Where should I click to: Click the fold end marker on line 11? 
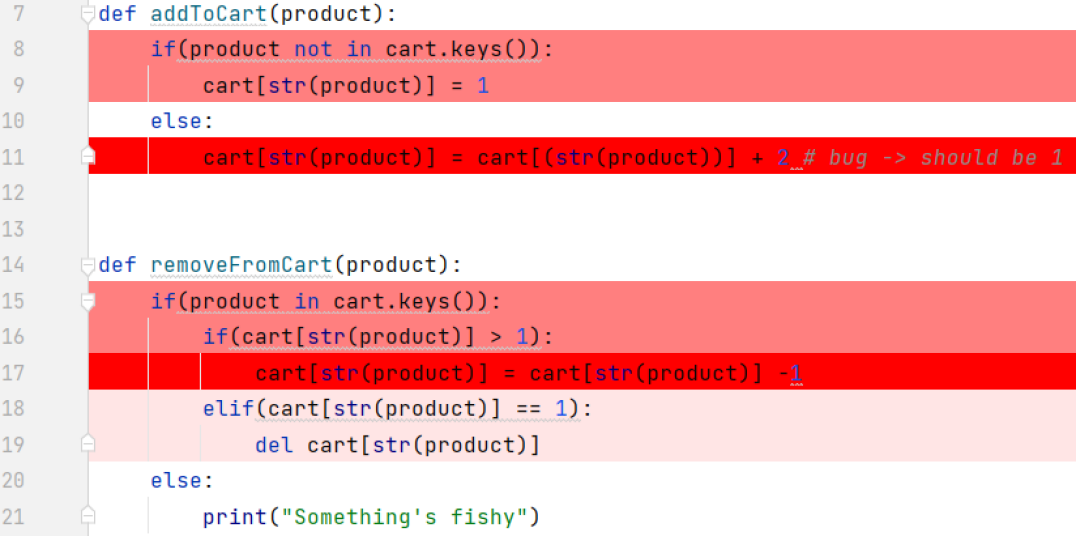(89, 157)
